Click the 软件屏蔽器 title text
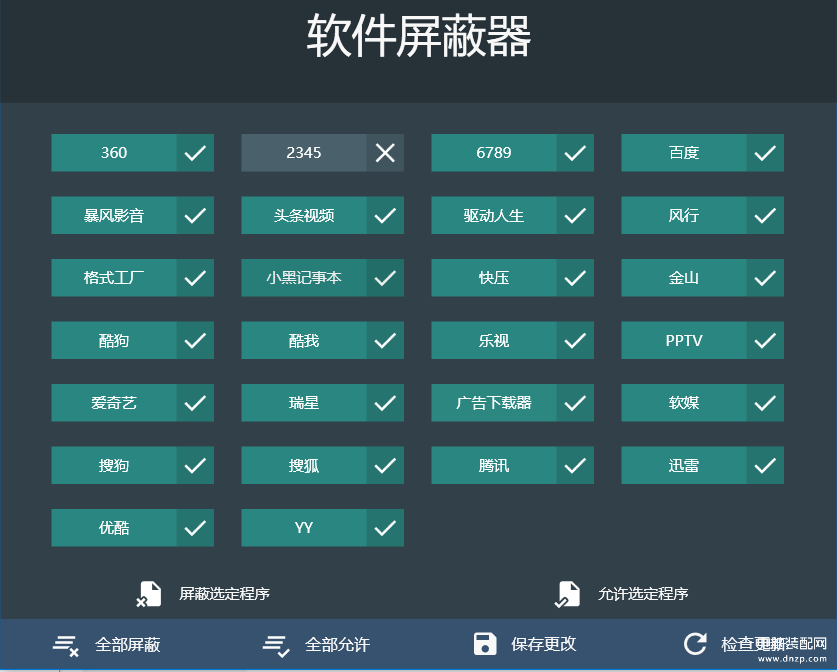The height and width of the screenshot is (672, 837). point(419,36)
